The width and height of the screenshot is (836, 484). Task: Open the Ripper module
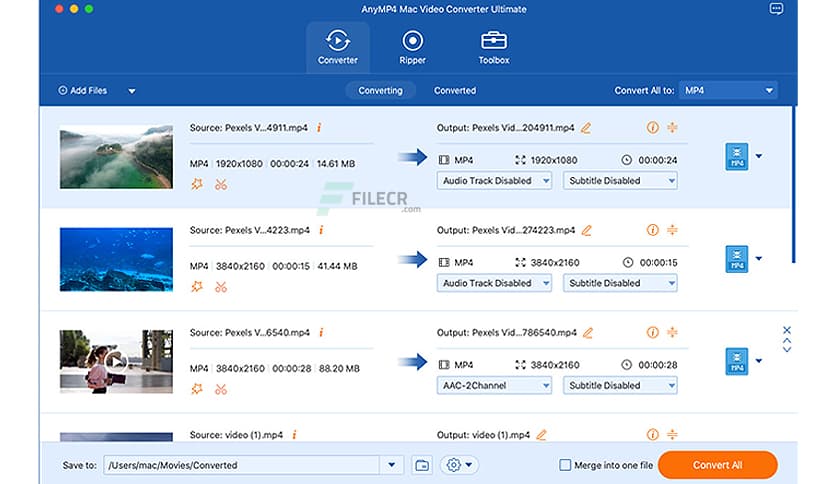pyautogui.click(x=412, y=47)
